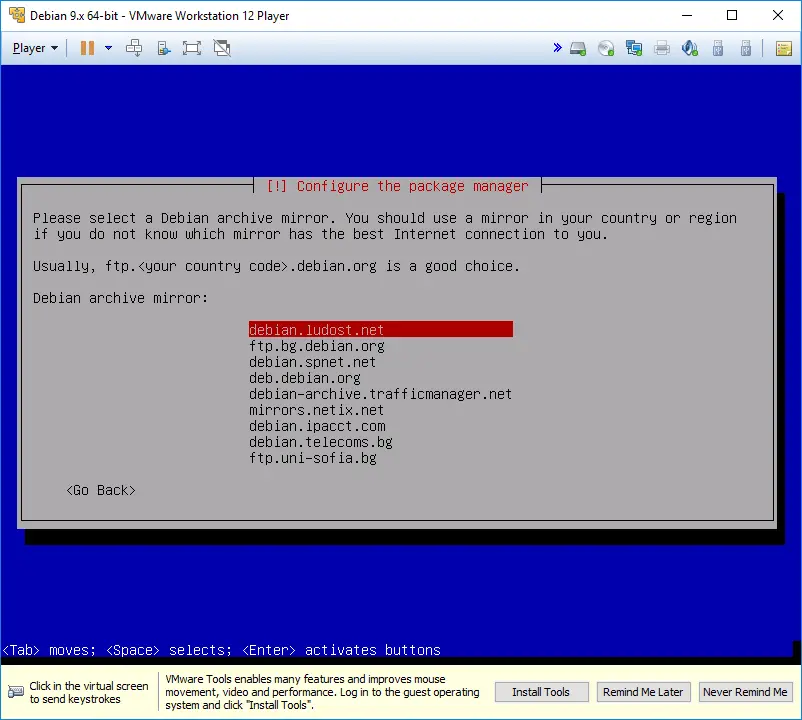Image resolution: width=802 pixels, height=720 pixels.
Task: Activate the Go Back button
Action: pos(101,490)
